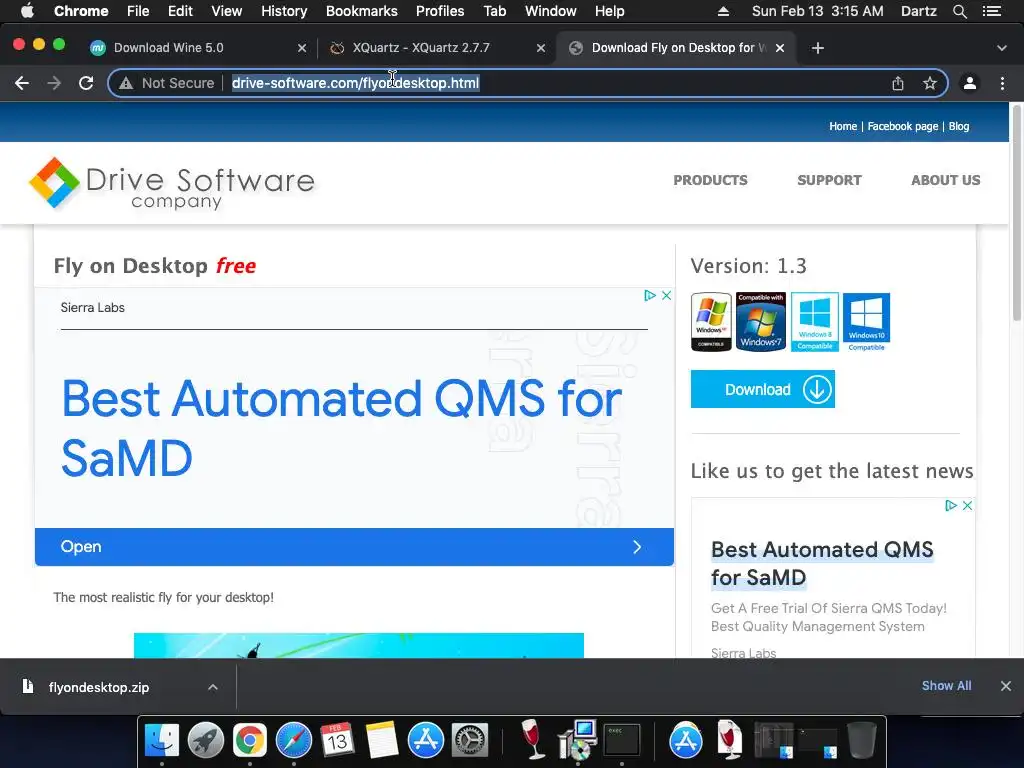
Task: Open the share page icon in address bar
Action: point(898,83)
